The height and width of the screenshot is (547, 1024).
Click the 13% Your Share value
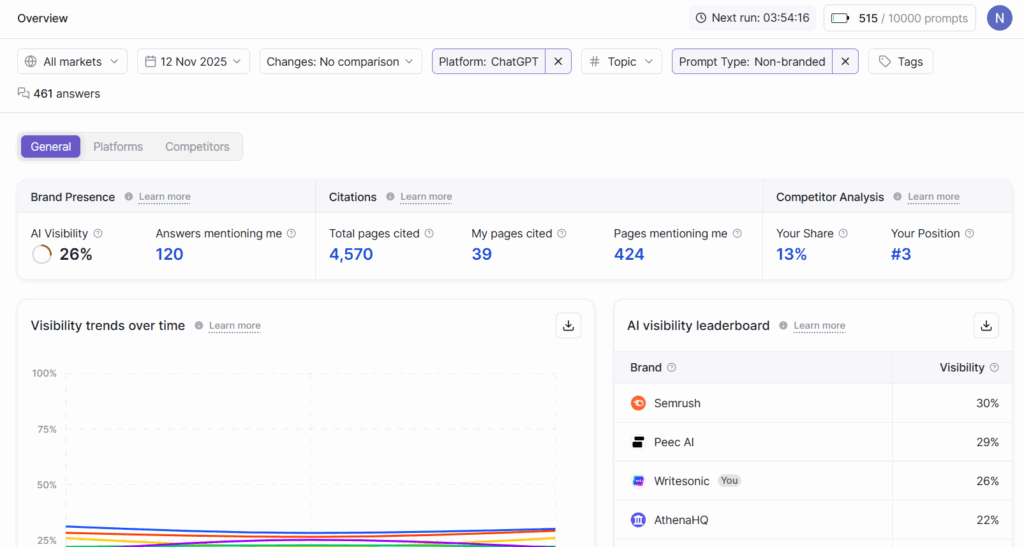tap(792, 255)
